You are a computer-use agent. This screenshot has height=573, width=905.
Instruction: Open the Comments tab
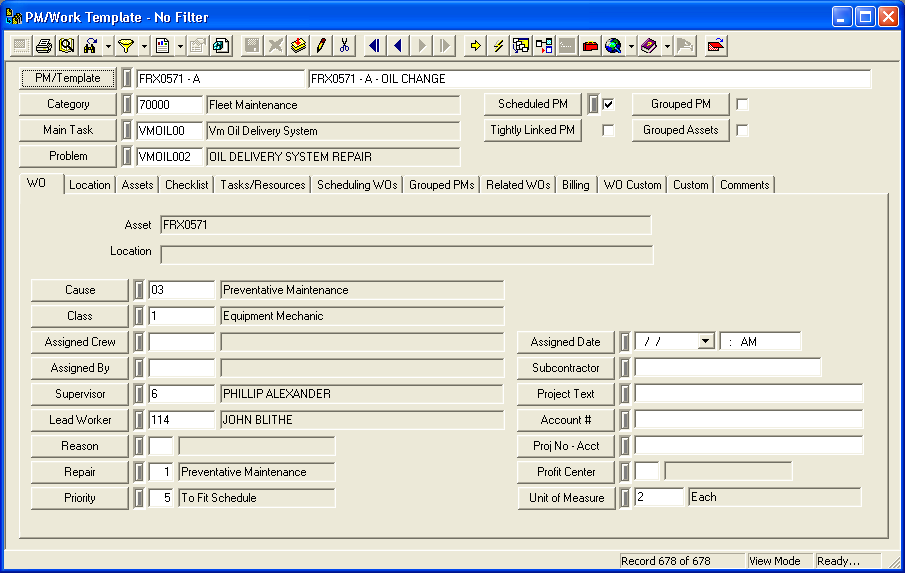pyautogui.click(x=745, y=185)
